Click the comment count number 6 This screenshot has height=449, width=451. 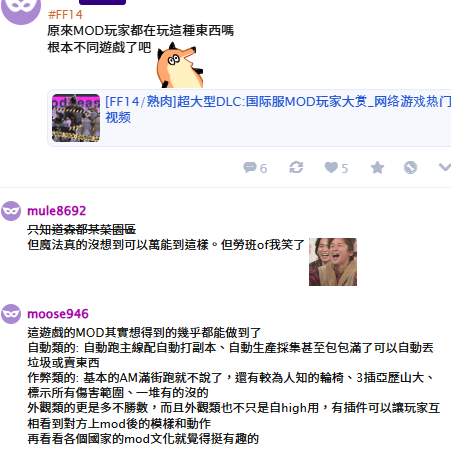(x=263, y=168)
